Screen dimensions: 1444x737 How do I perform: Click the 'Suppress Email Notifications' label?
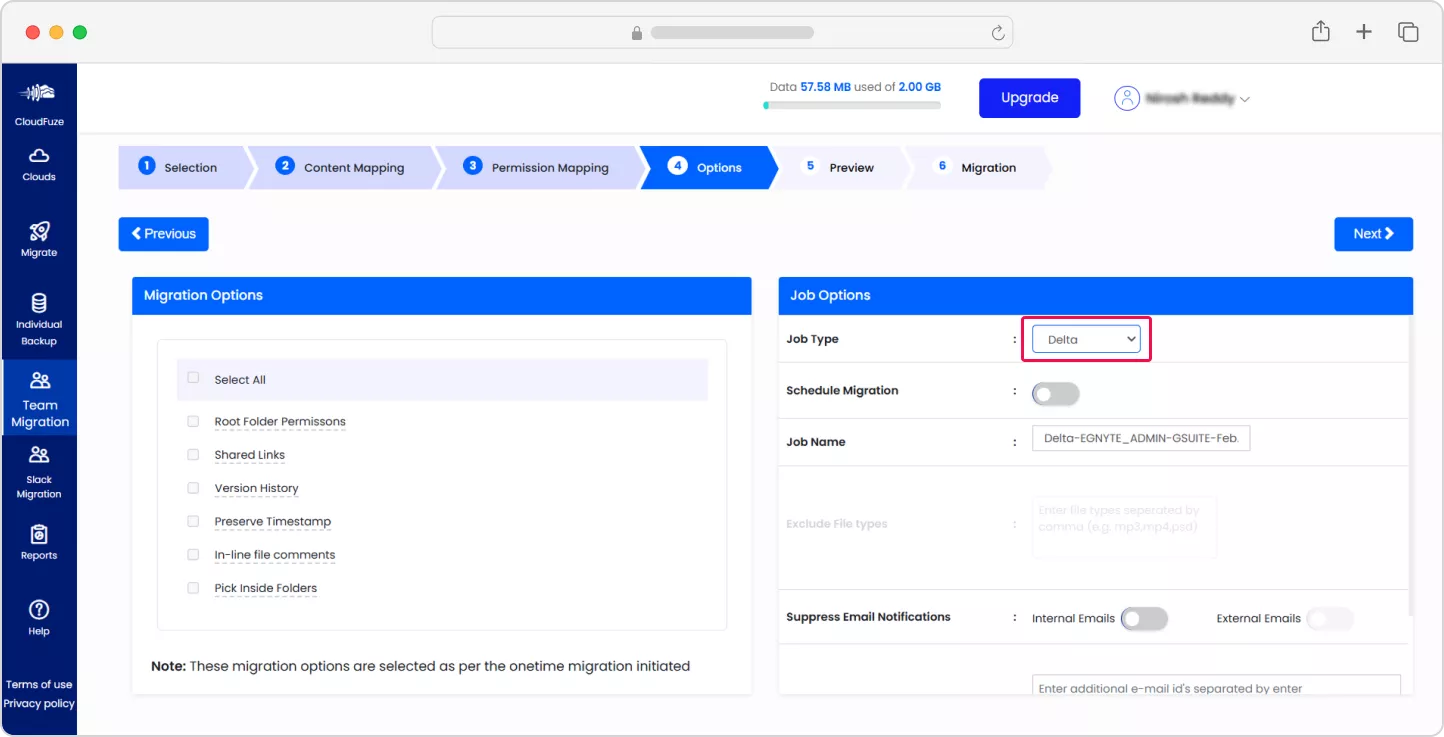(x=868, y=616)
